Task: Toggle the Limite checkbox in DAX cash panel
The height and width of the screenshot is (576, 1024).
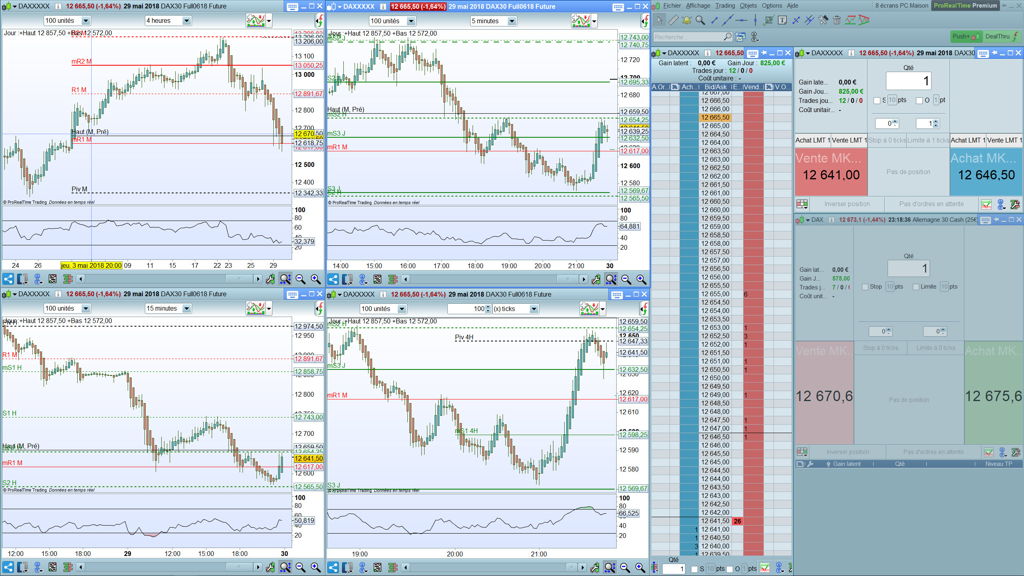Action: click(916, 287)
